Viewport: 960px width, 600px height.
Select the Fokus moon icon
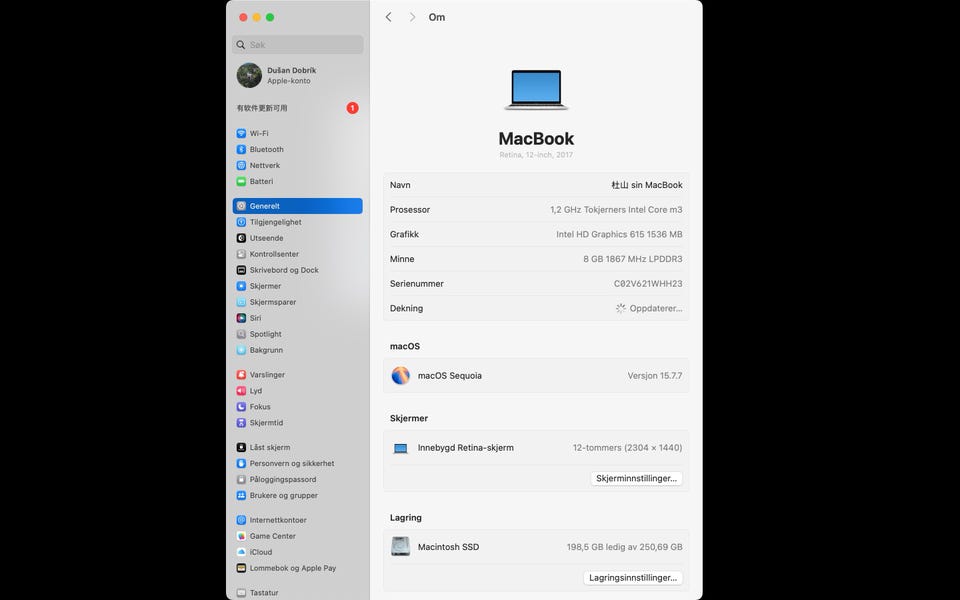(x=241, y=407)
